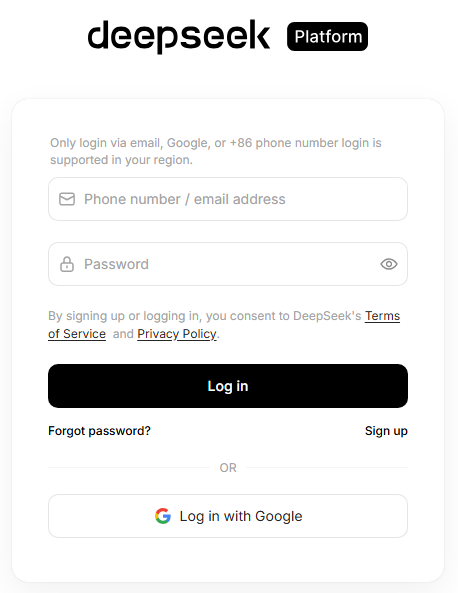Click empty space below the Google button
458x593 pixels.
228,560
